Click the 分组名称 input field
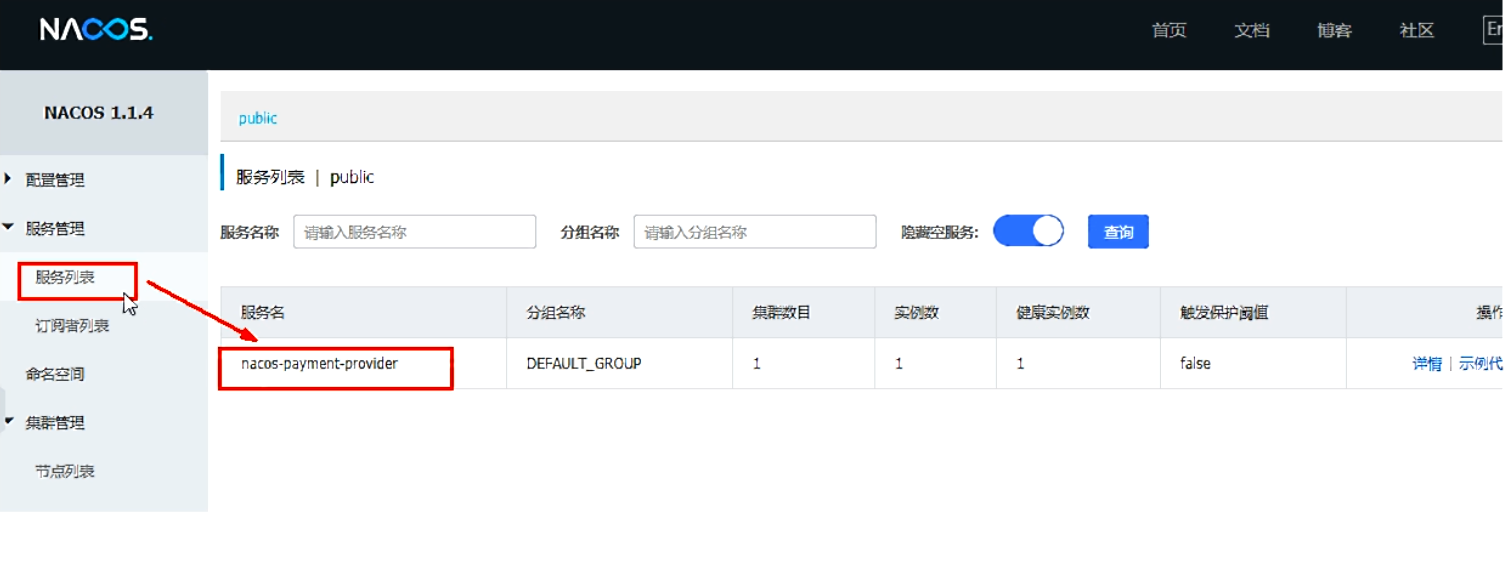Image resolution: width=1504 pixels, height=576 pixels. click(x=754, y=231)
